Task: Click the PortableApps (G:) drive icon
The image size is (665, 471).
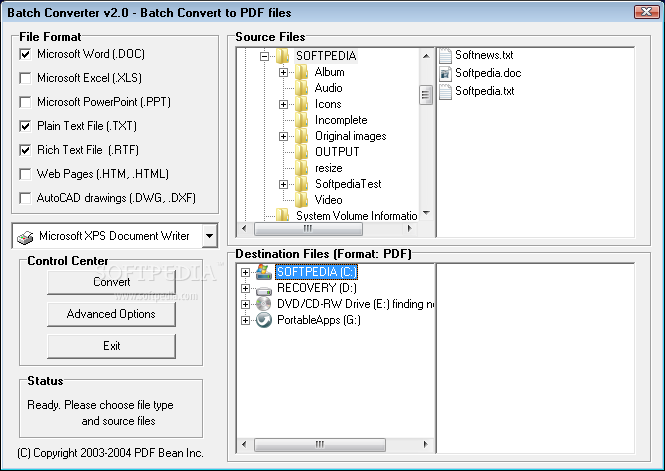Action: [x=264, y=320]
